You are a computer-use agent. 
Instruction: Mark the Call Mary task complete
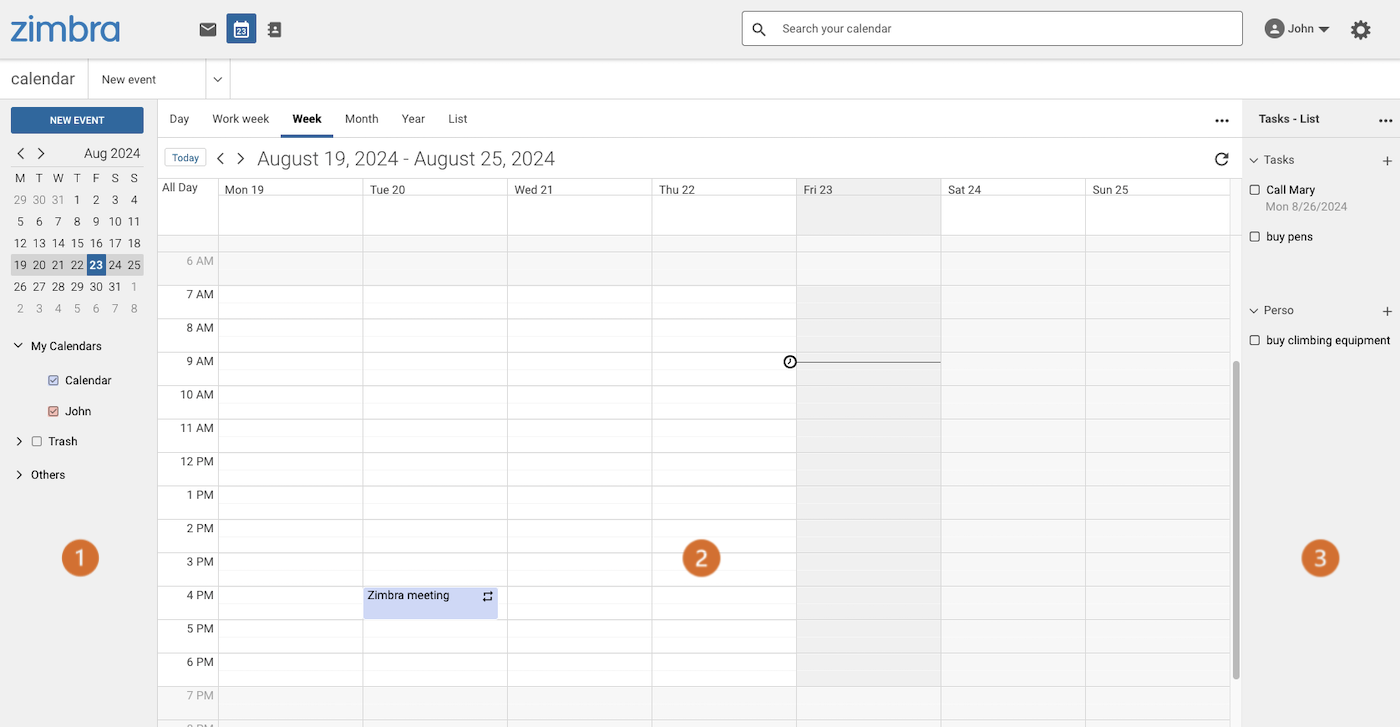(1254, 190)
